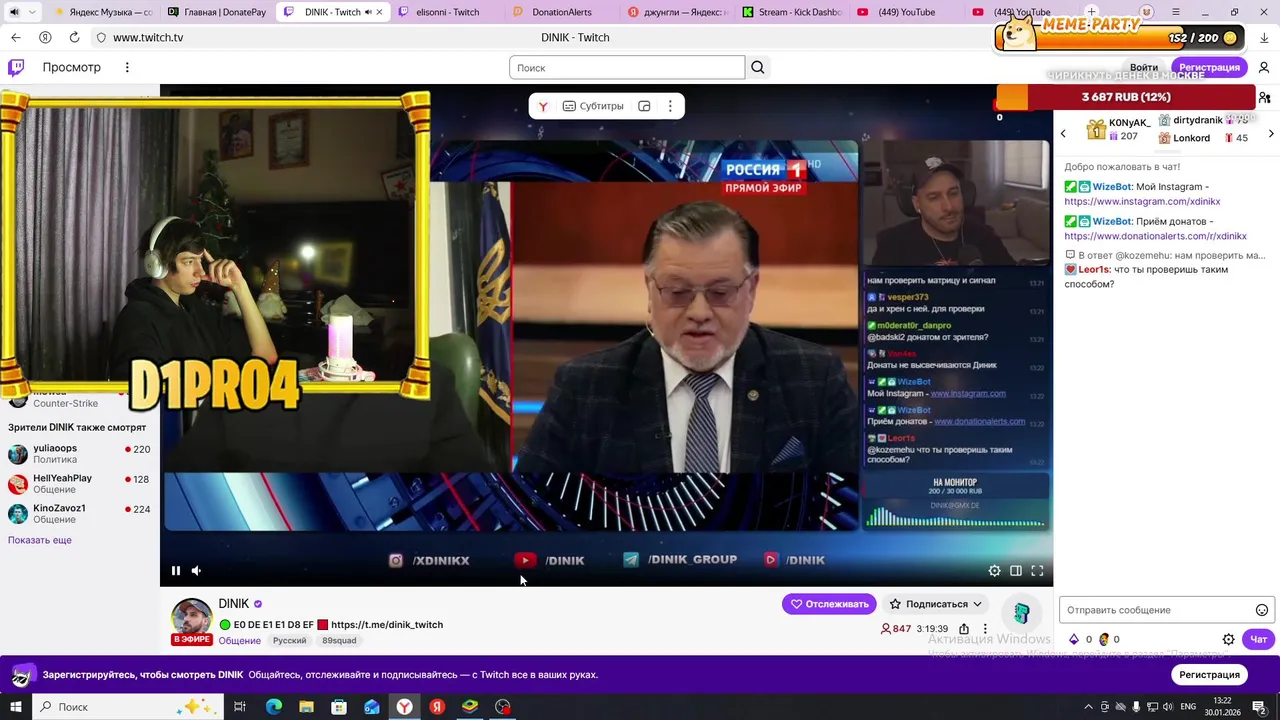The height and width of the screenshot is (720, 1280).
Task: Select the Русский tag
Action: pos(290,640)
